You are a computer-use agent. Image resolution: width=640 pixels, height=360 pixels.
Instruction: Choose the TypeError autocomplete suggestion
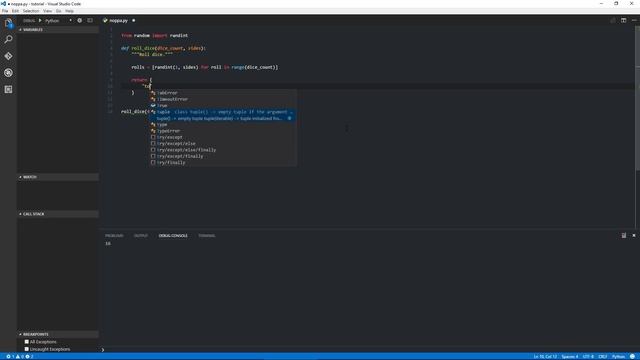[x=222, y=131]
